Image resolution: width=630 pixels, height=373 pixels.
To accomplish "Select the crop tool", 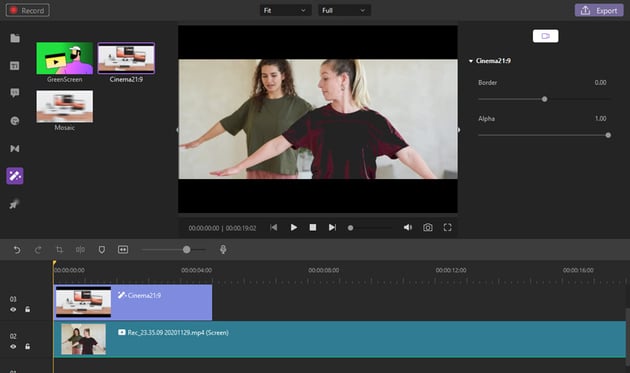I will [x=59, y=250].
